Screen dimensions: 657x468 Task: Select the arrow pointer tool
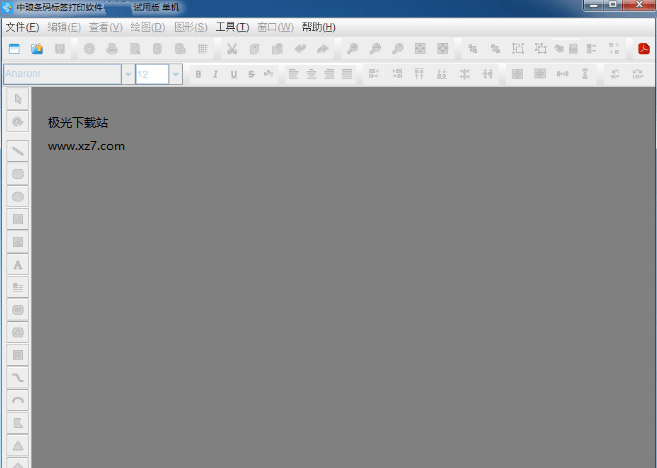click(18, 99)
